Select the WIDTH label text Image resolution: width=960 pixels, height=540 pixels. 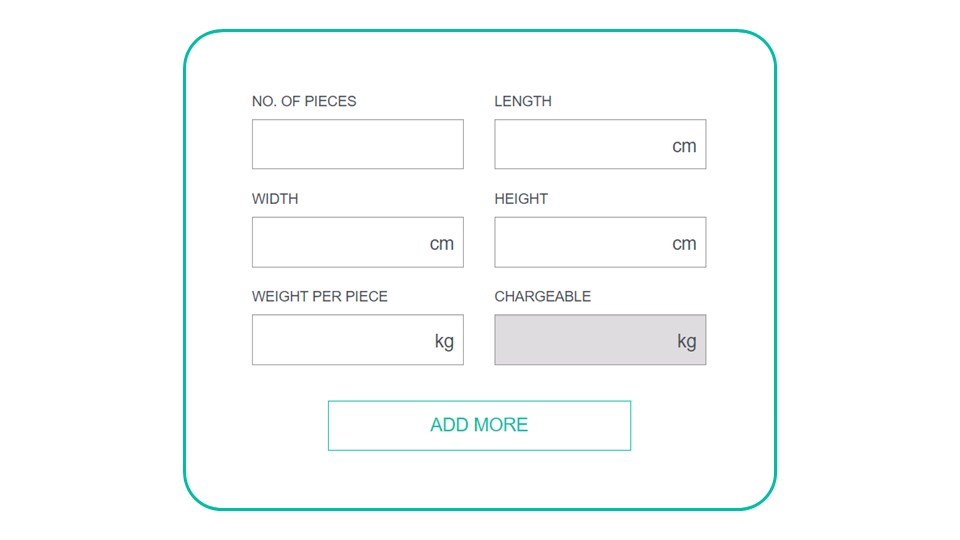275,199
